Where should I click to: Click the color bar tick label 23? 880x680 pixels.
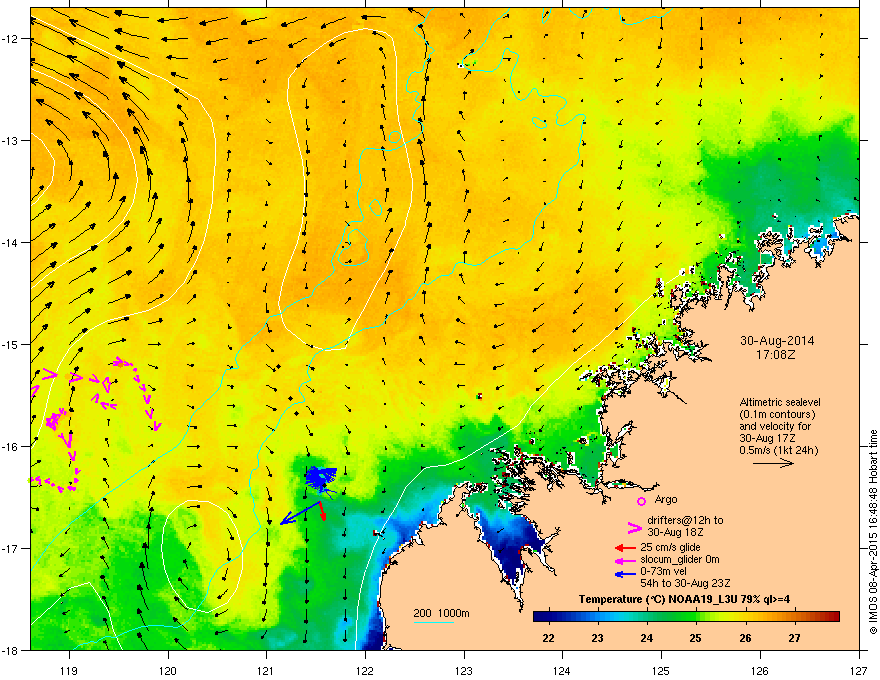[597, 638]
